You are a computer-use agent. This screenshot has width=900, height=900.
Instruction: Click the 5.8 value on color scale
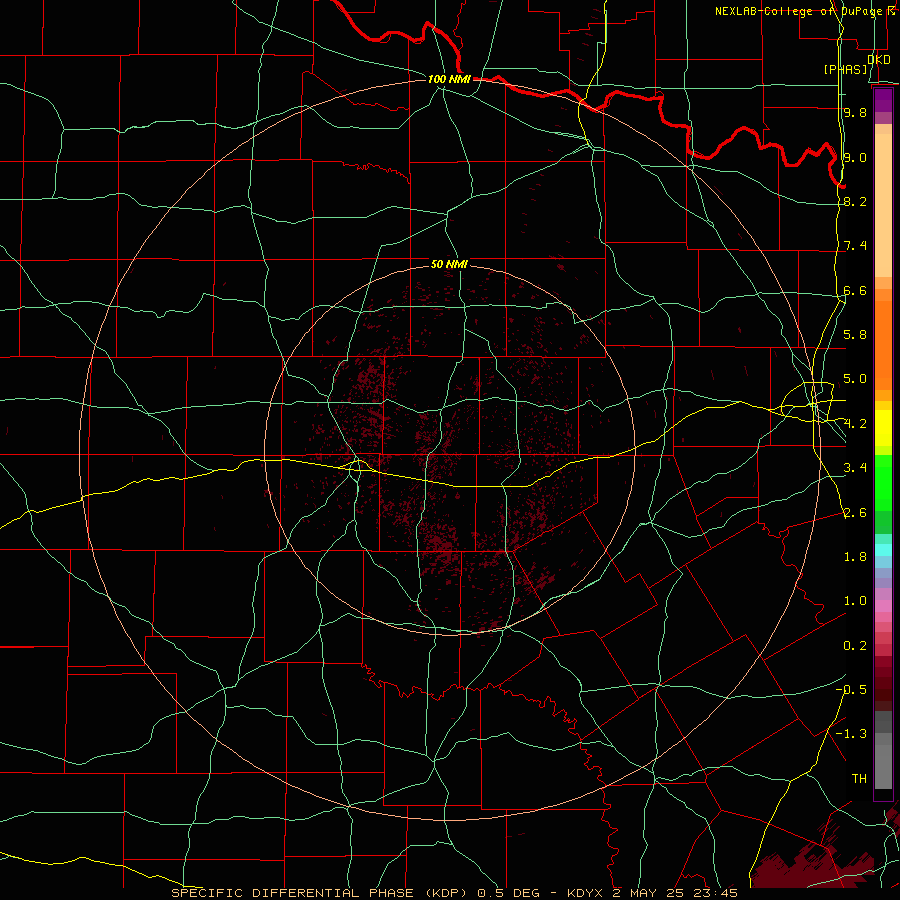coord(855,335)
